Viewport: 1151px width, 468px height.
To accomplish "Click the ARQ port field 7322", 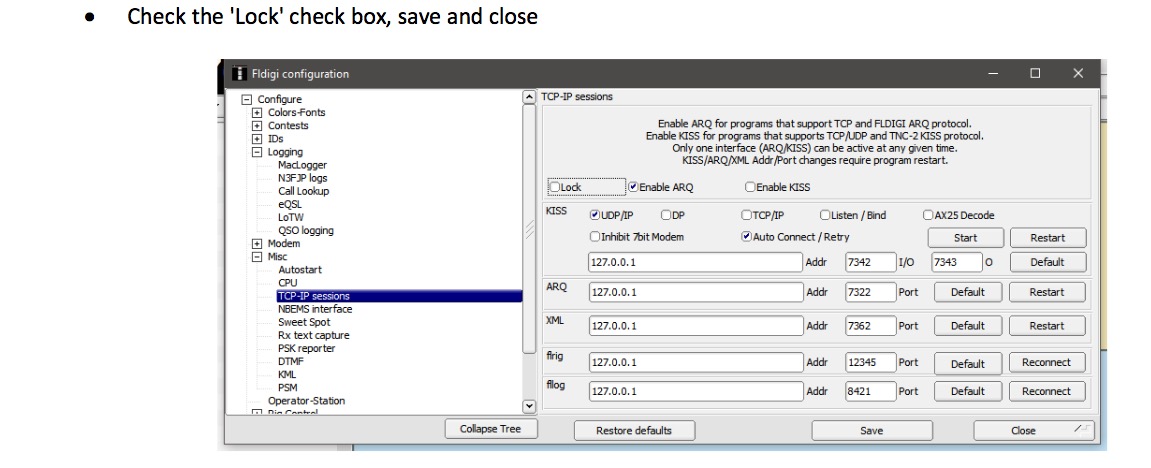I will pyautogui.click(x=870, y=292).
